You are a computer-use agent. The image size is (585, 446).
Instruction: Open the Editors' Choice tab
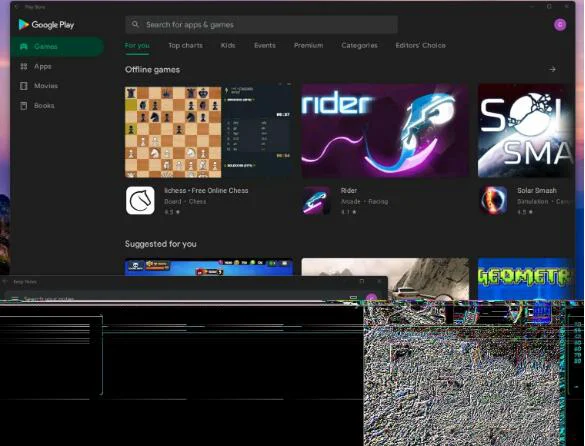coord(420,46)
